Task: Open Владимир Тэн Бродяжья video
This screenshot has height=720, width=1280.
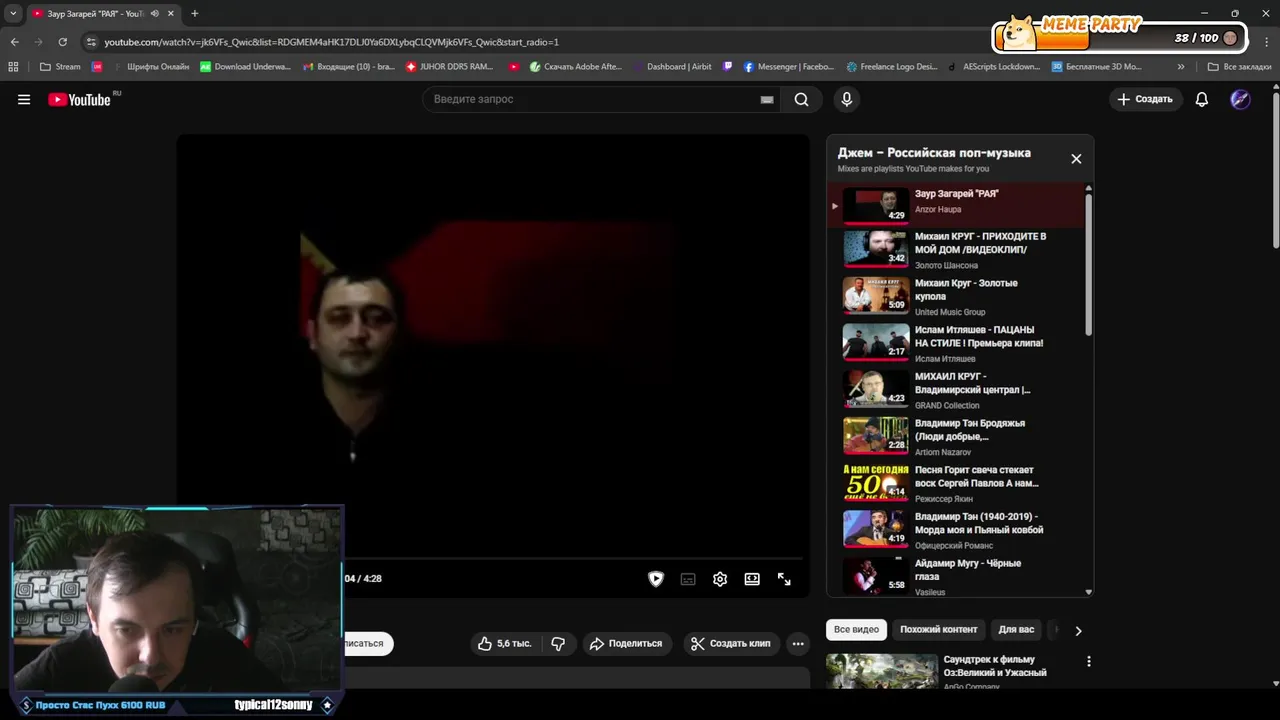Action: click(x=955, y=437)
